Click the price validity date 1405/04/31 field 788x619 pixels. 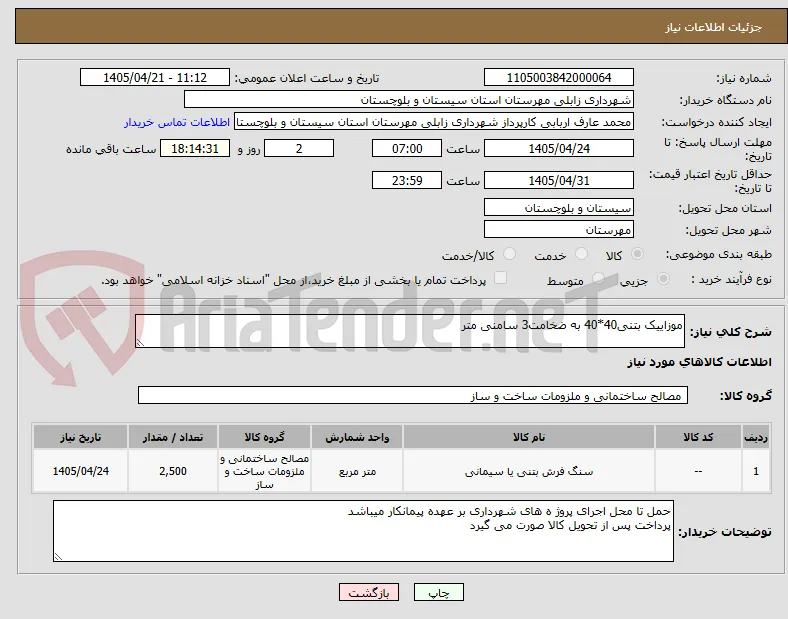558,180
